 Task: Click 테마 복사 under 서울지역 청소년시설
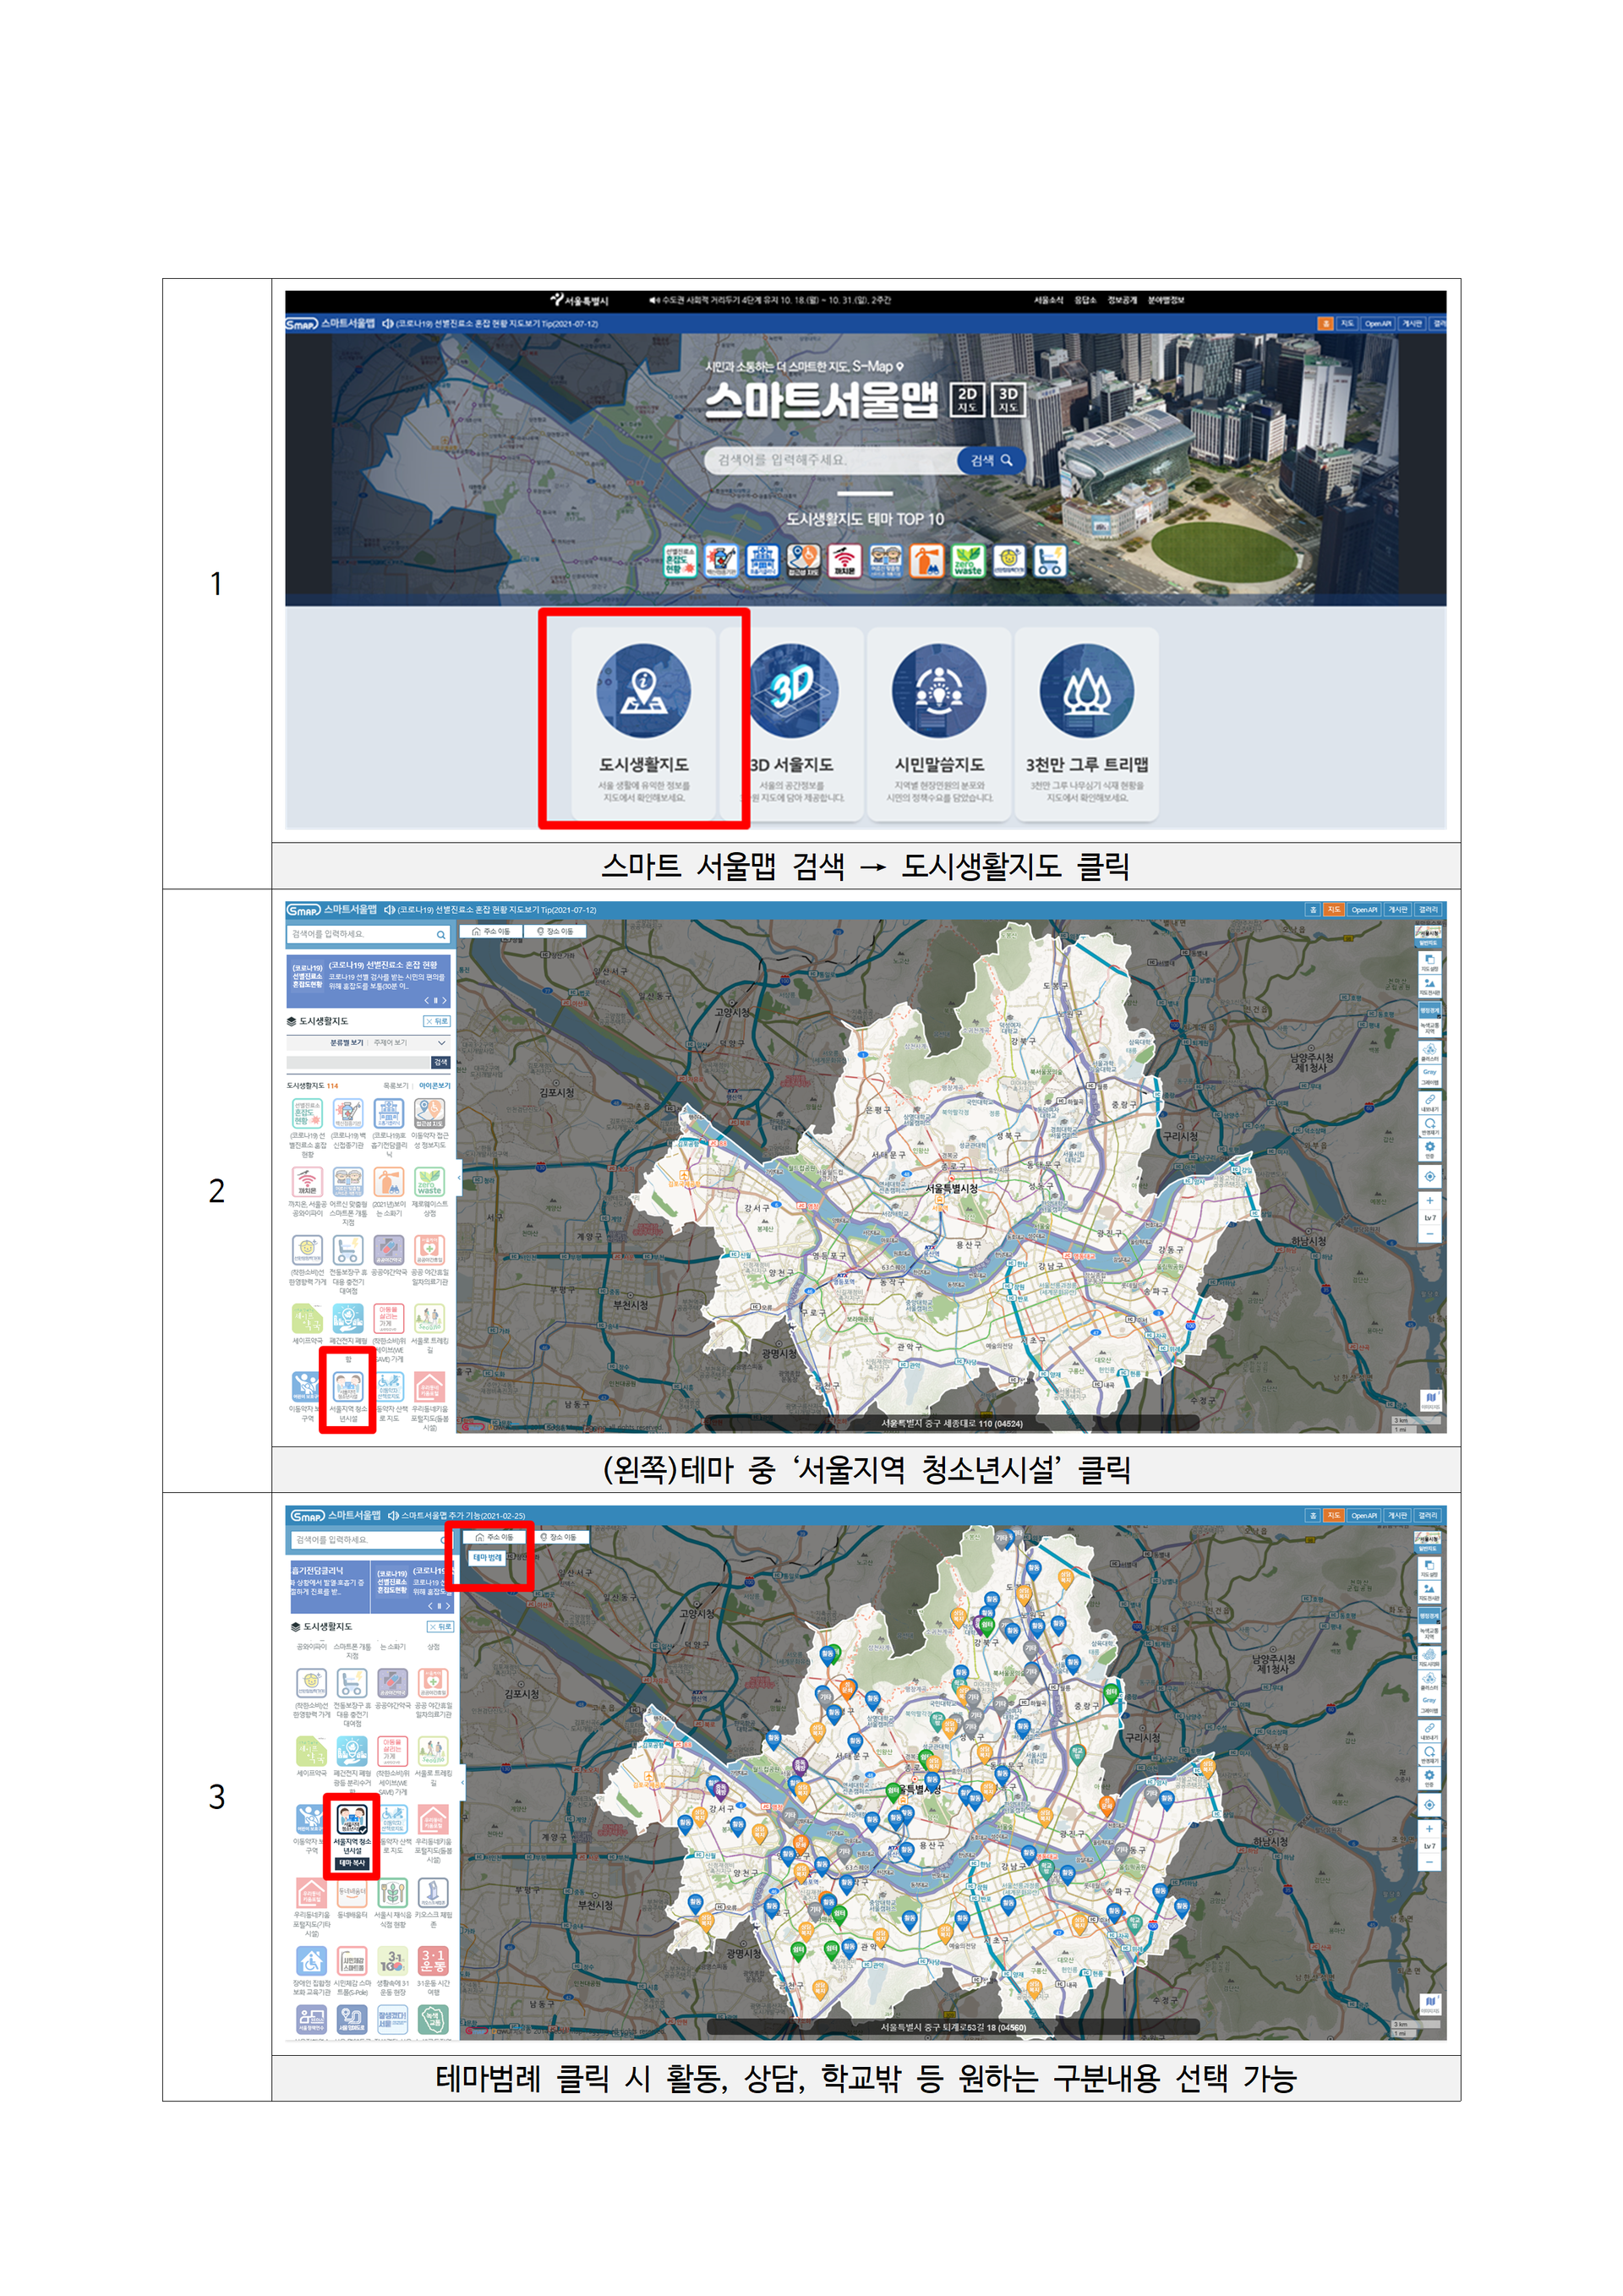pos(352,1863)
